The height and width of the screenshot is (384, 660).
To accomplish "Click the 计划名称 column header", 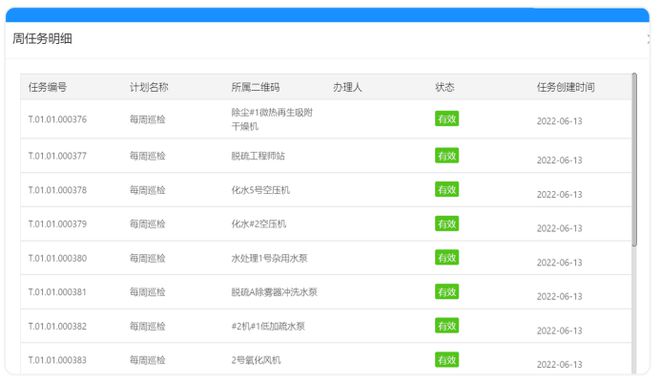I will [x=149, y=87].
